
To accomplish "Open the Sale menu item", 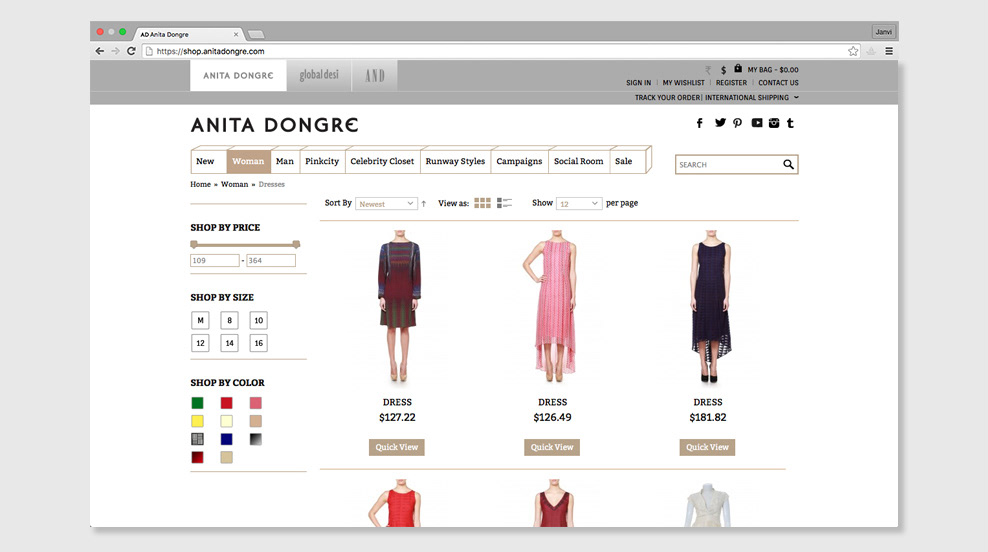I will click(624, 161).
